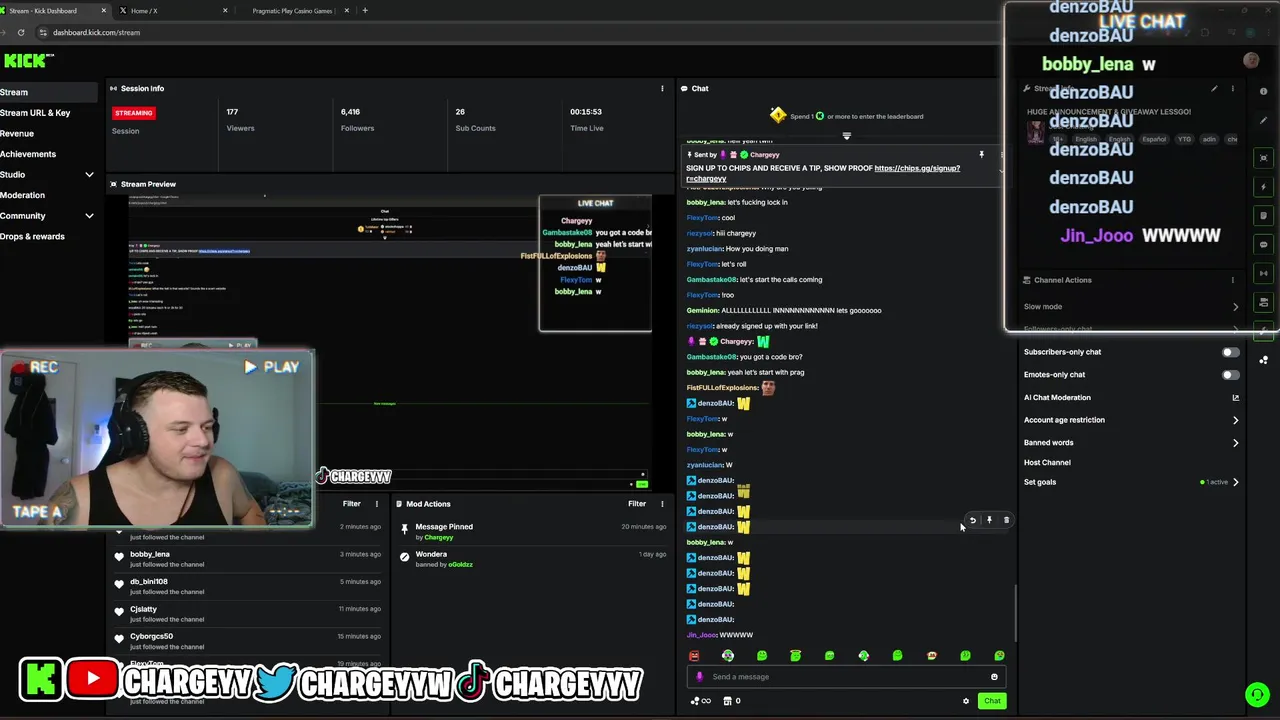Click db_bini108 follower entry
Image resolution: width=1280 pixels, height=720 pixels.
point(149,582)
